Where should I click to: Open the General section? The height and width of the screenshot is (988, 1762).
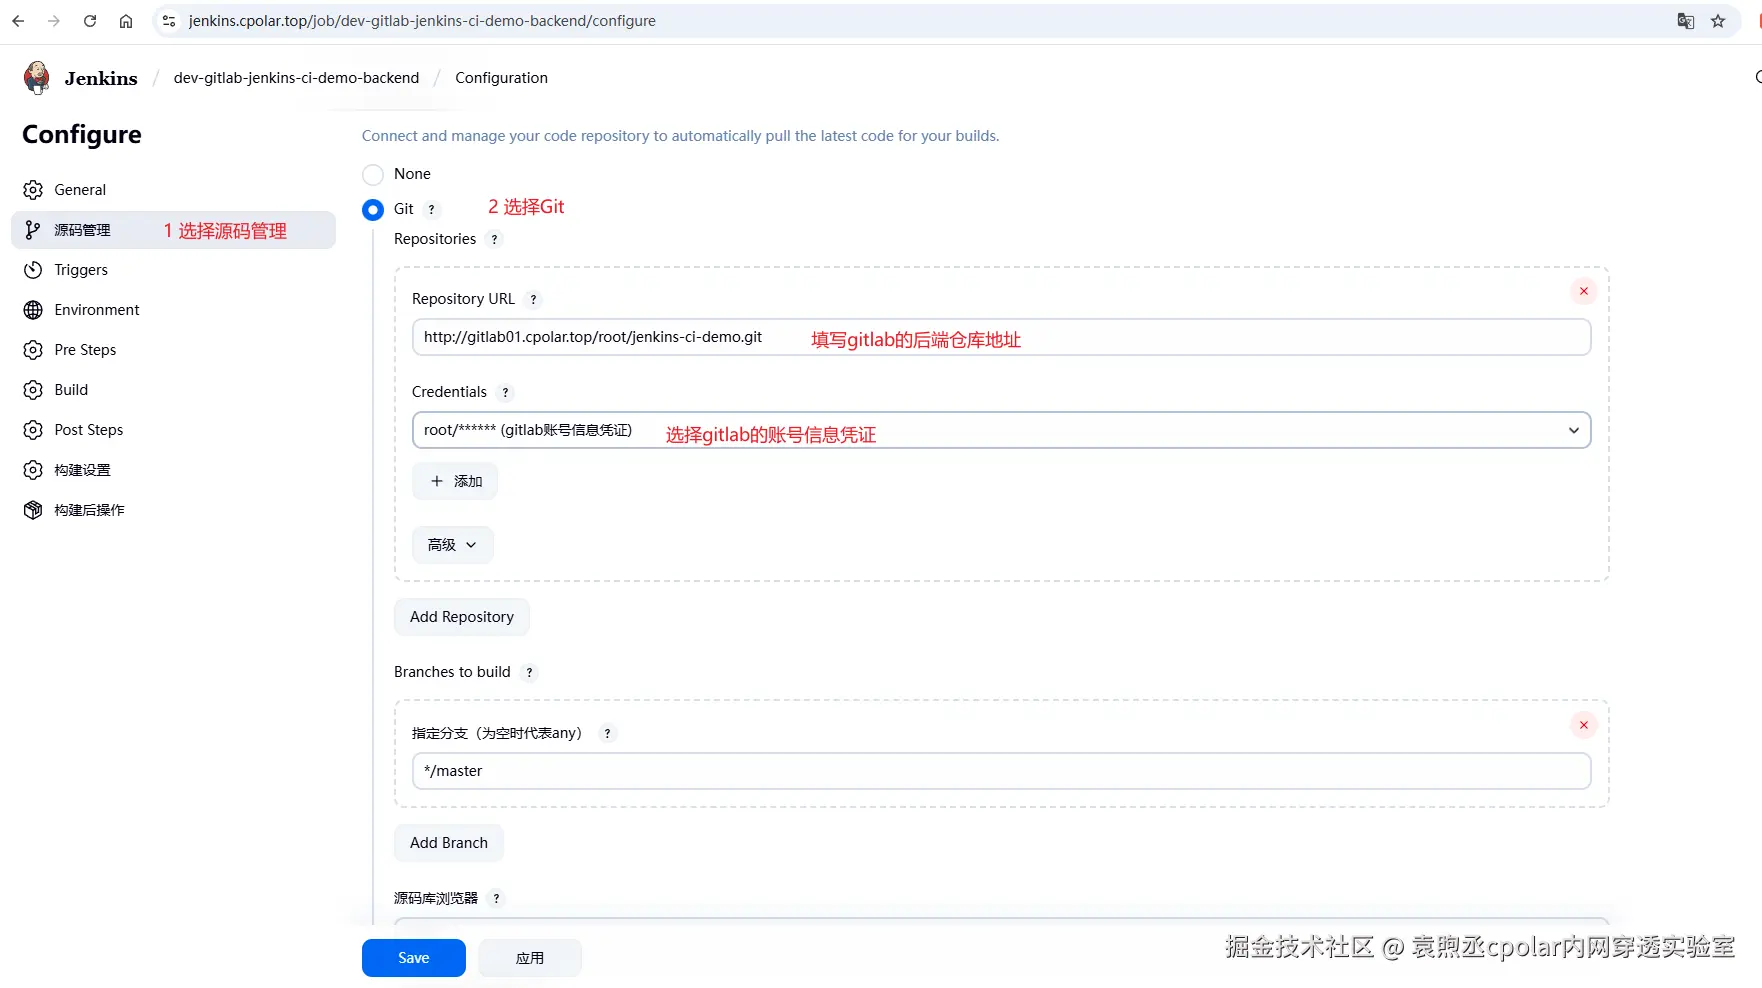173,190
